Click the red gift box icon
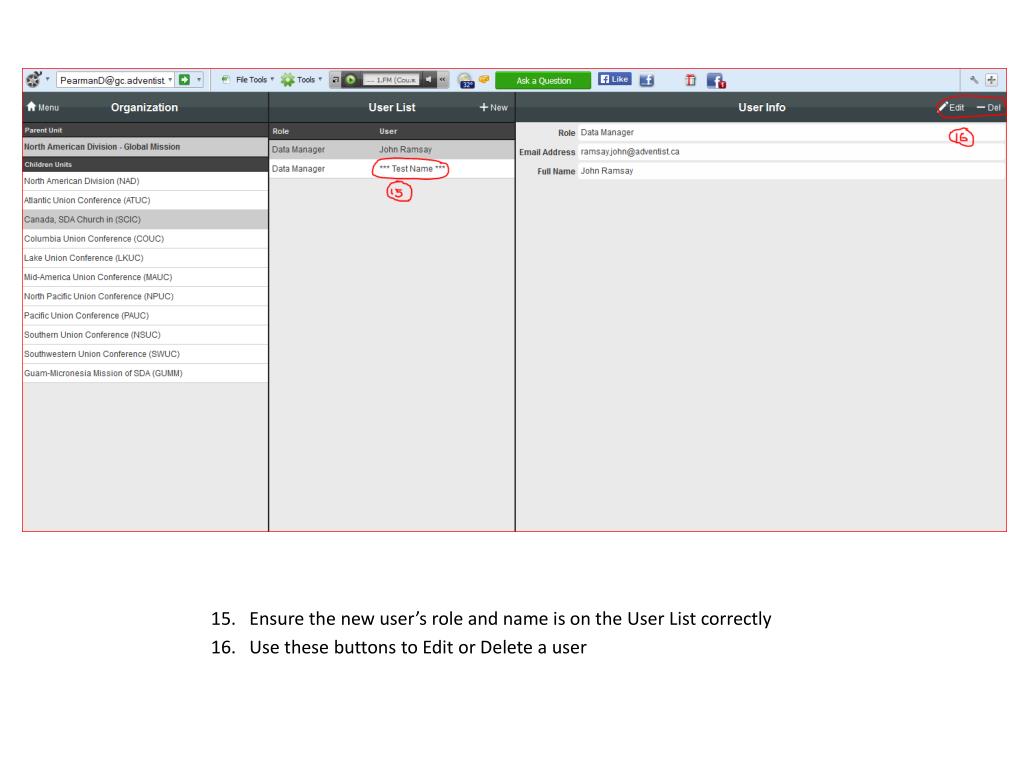Screen dimensions: 1024x768 (x=690, y=80)
